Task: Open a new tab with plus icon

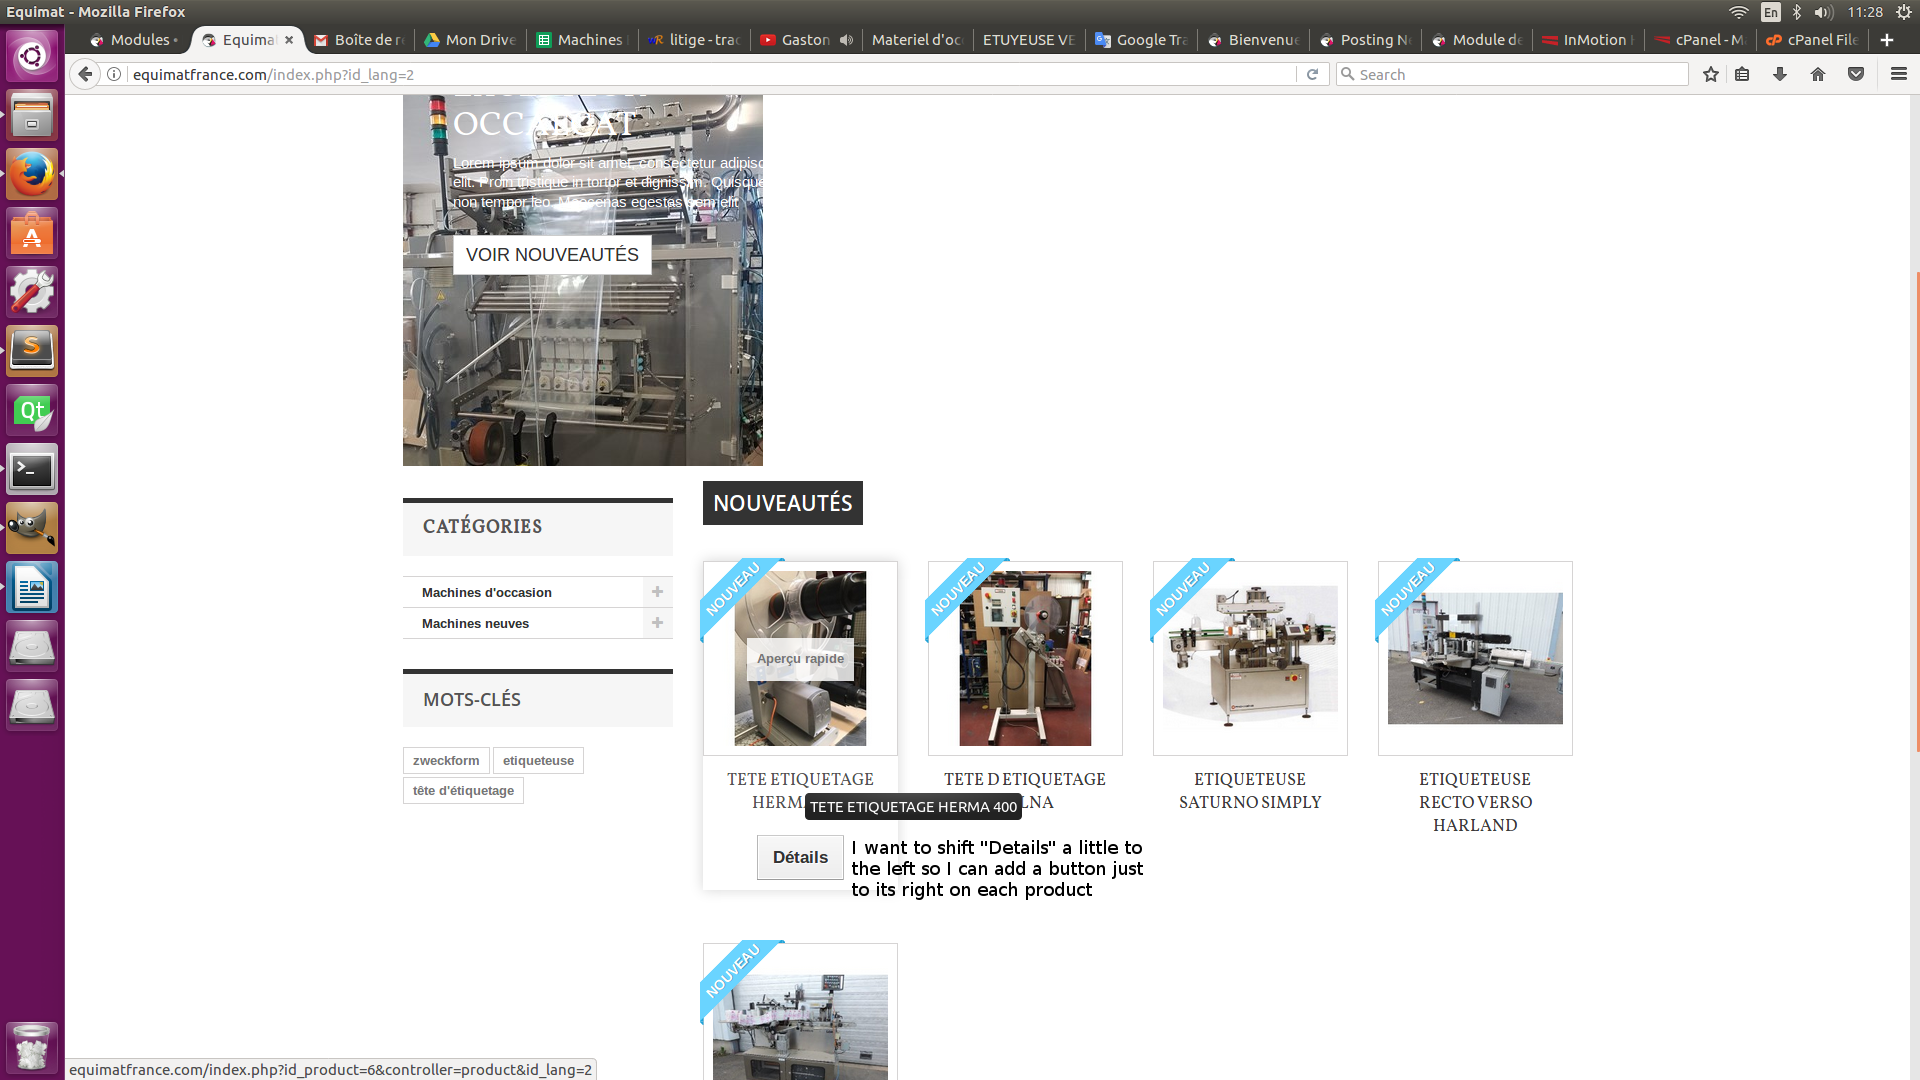Action: pos(1887,40)
